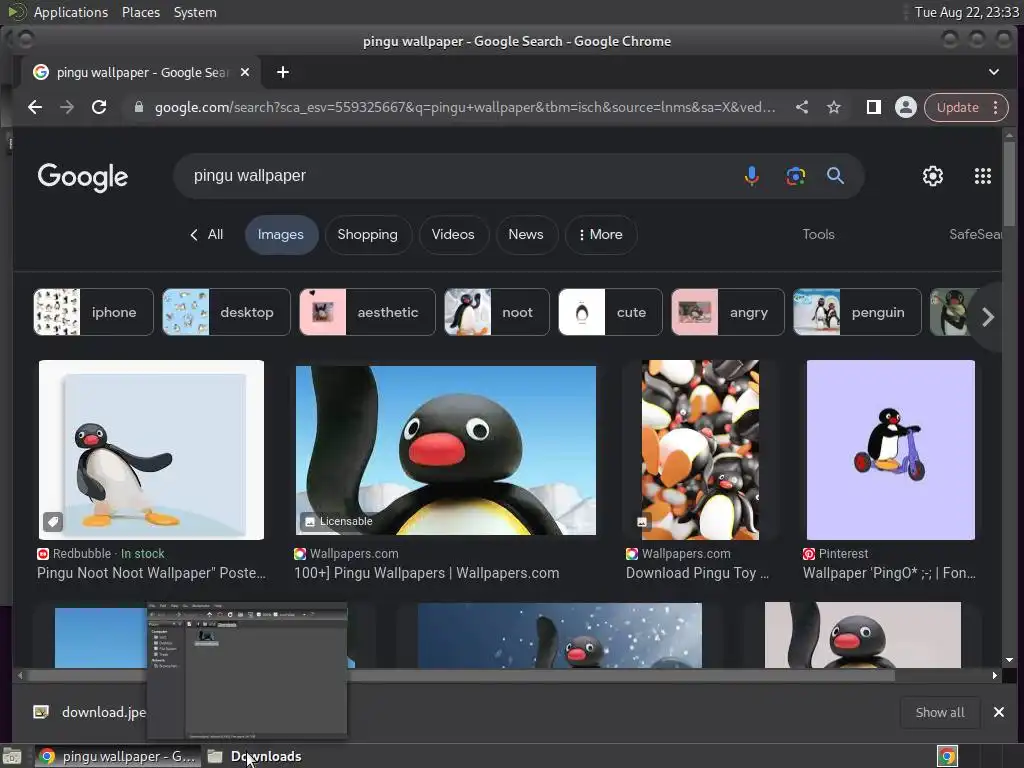1024x768 pixels.
Task: Click the show desktop icon in taskbar
Action: [12, 756]
